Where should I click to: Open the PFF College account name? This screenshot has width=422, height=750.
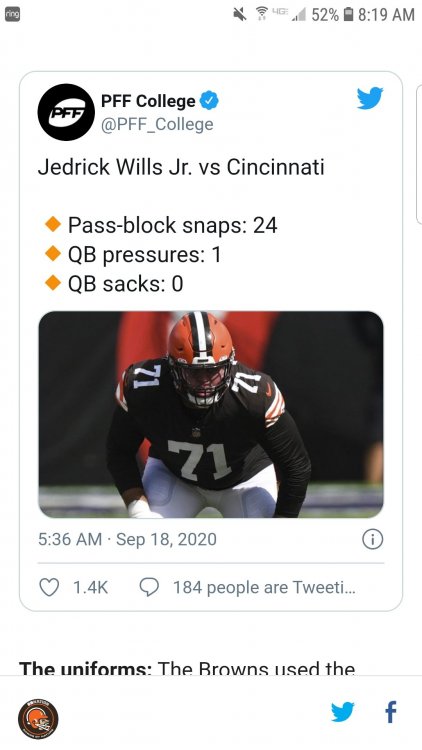(x=148, y=101)
